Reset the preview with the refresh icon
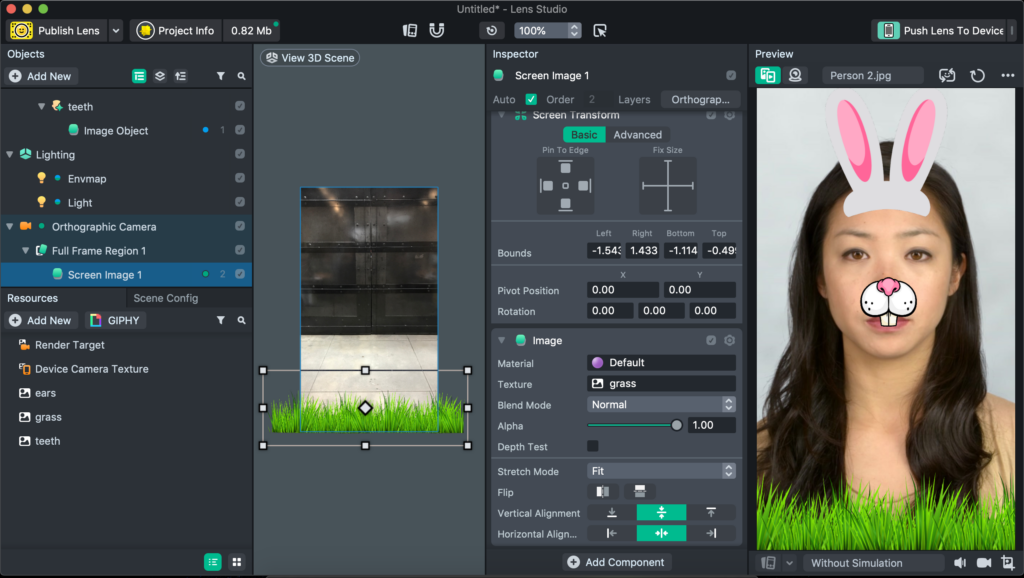 pyautogui.click(x=977, y=76)
